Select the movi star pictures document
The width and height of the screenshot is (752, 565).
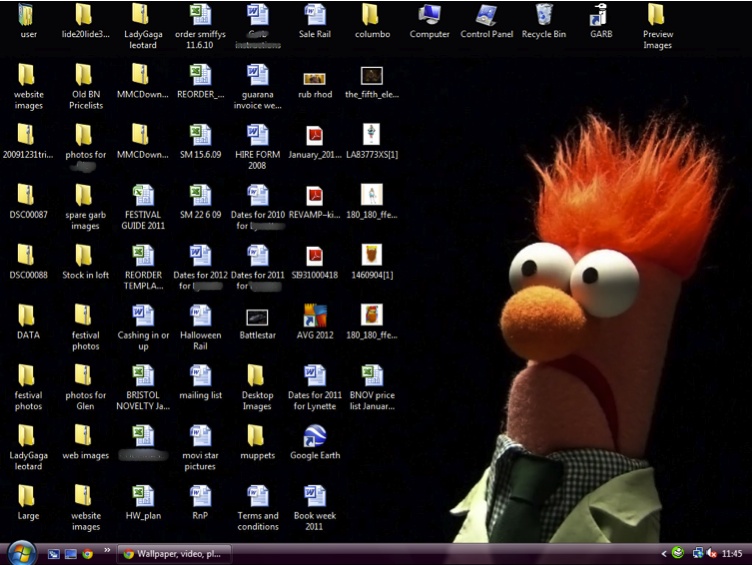pos(200,448)
